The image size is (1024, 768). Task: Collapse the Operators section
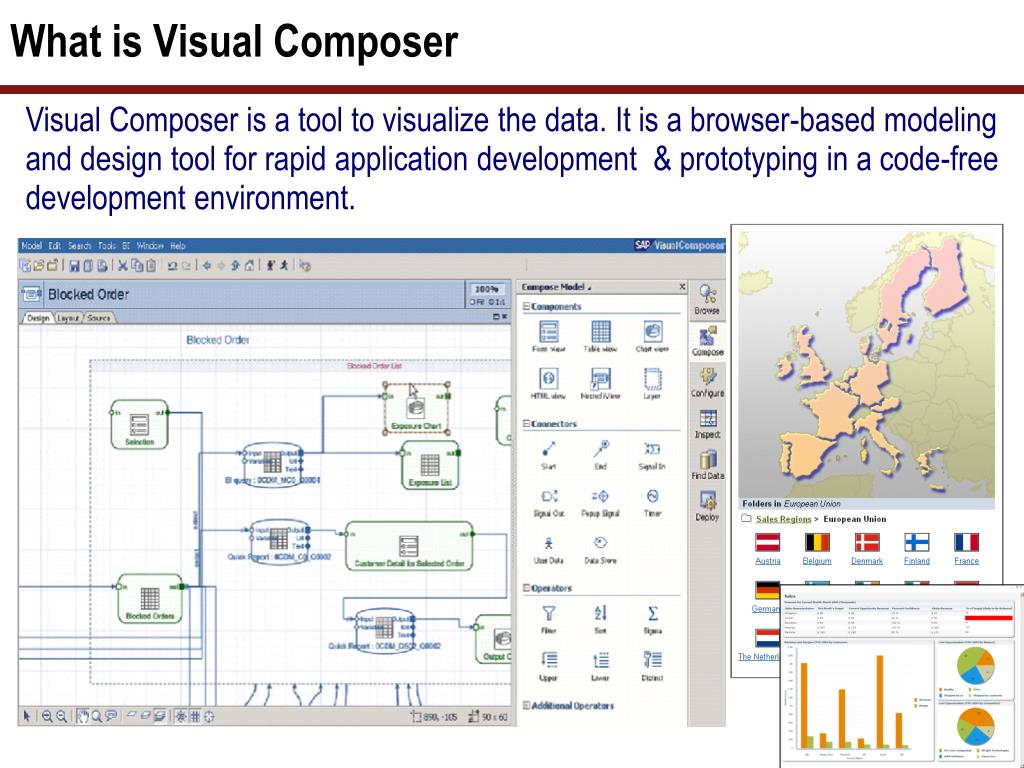pos(526,588)
